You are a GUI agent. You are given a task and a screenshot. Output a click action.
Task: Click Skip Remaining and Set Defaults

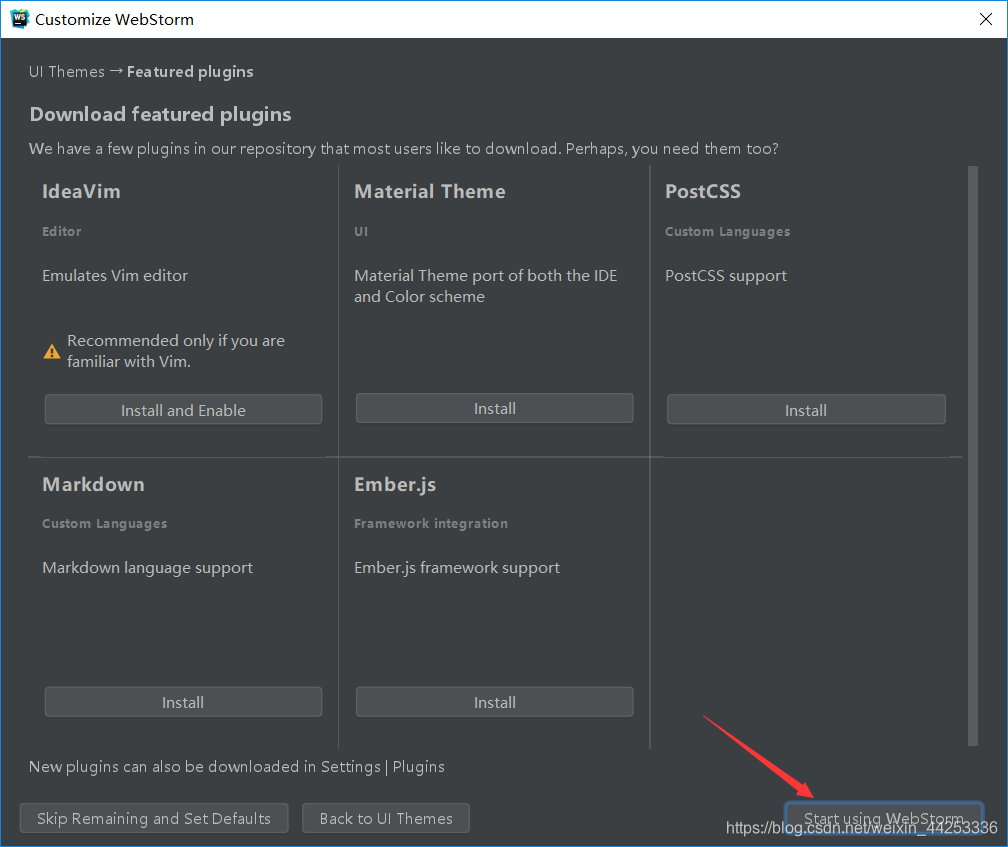click(x=154, y=818)
